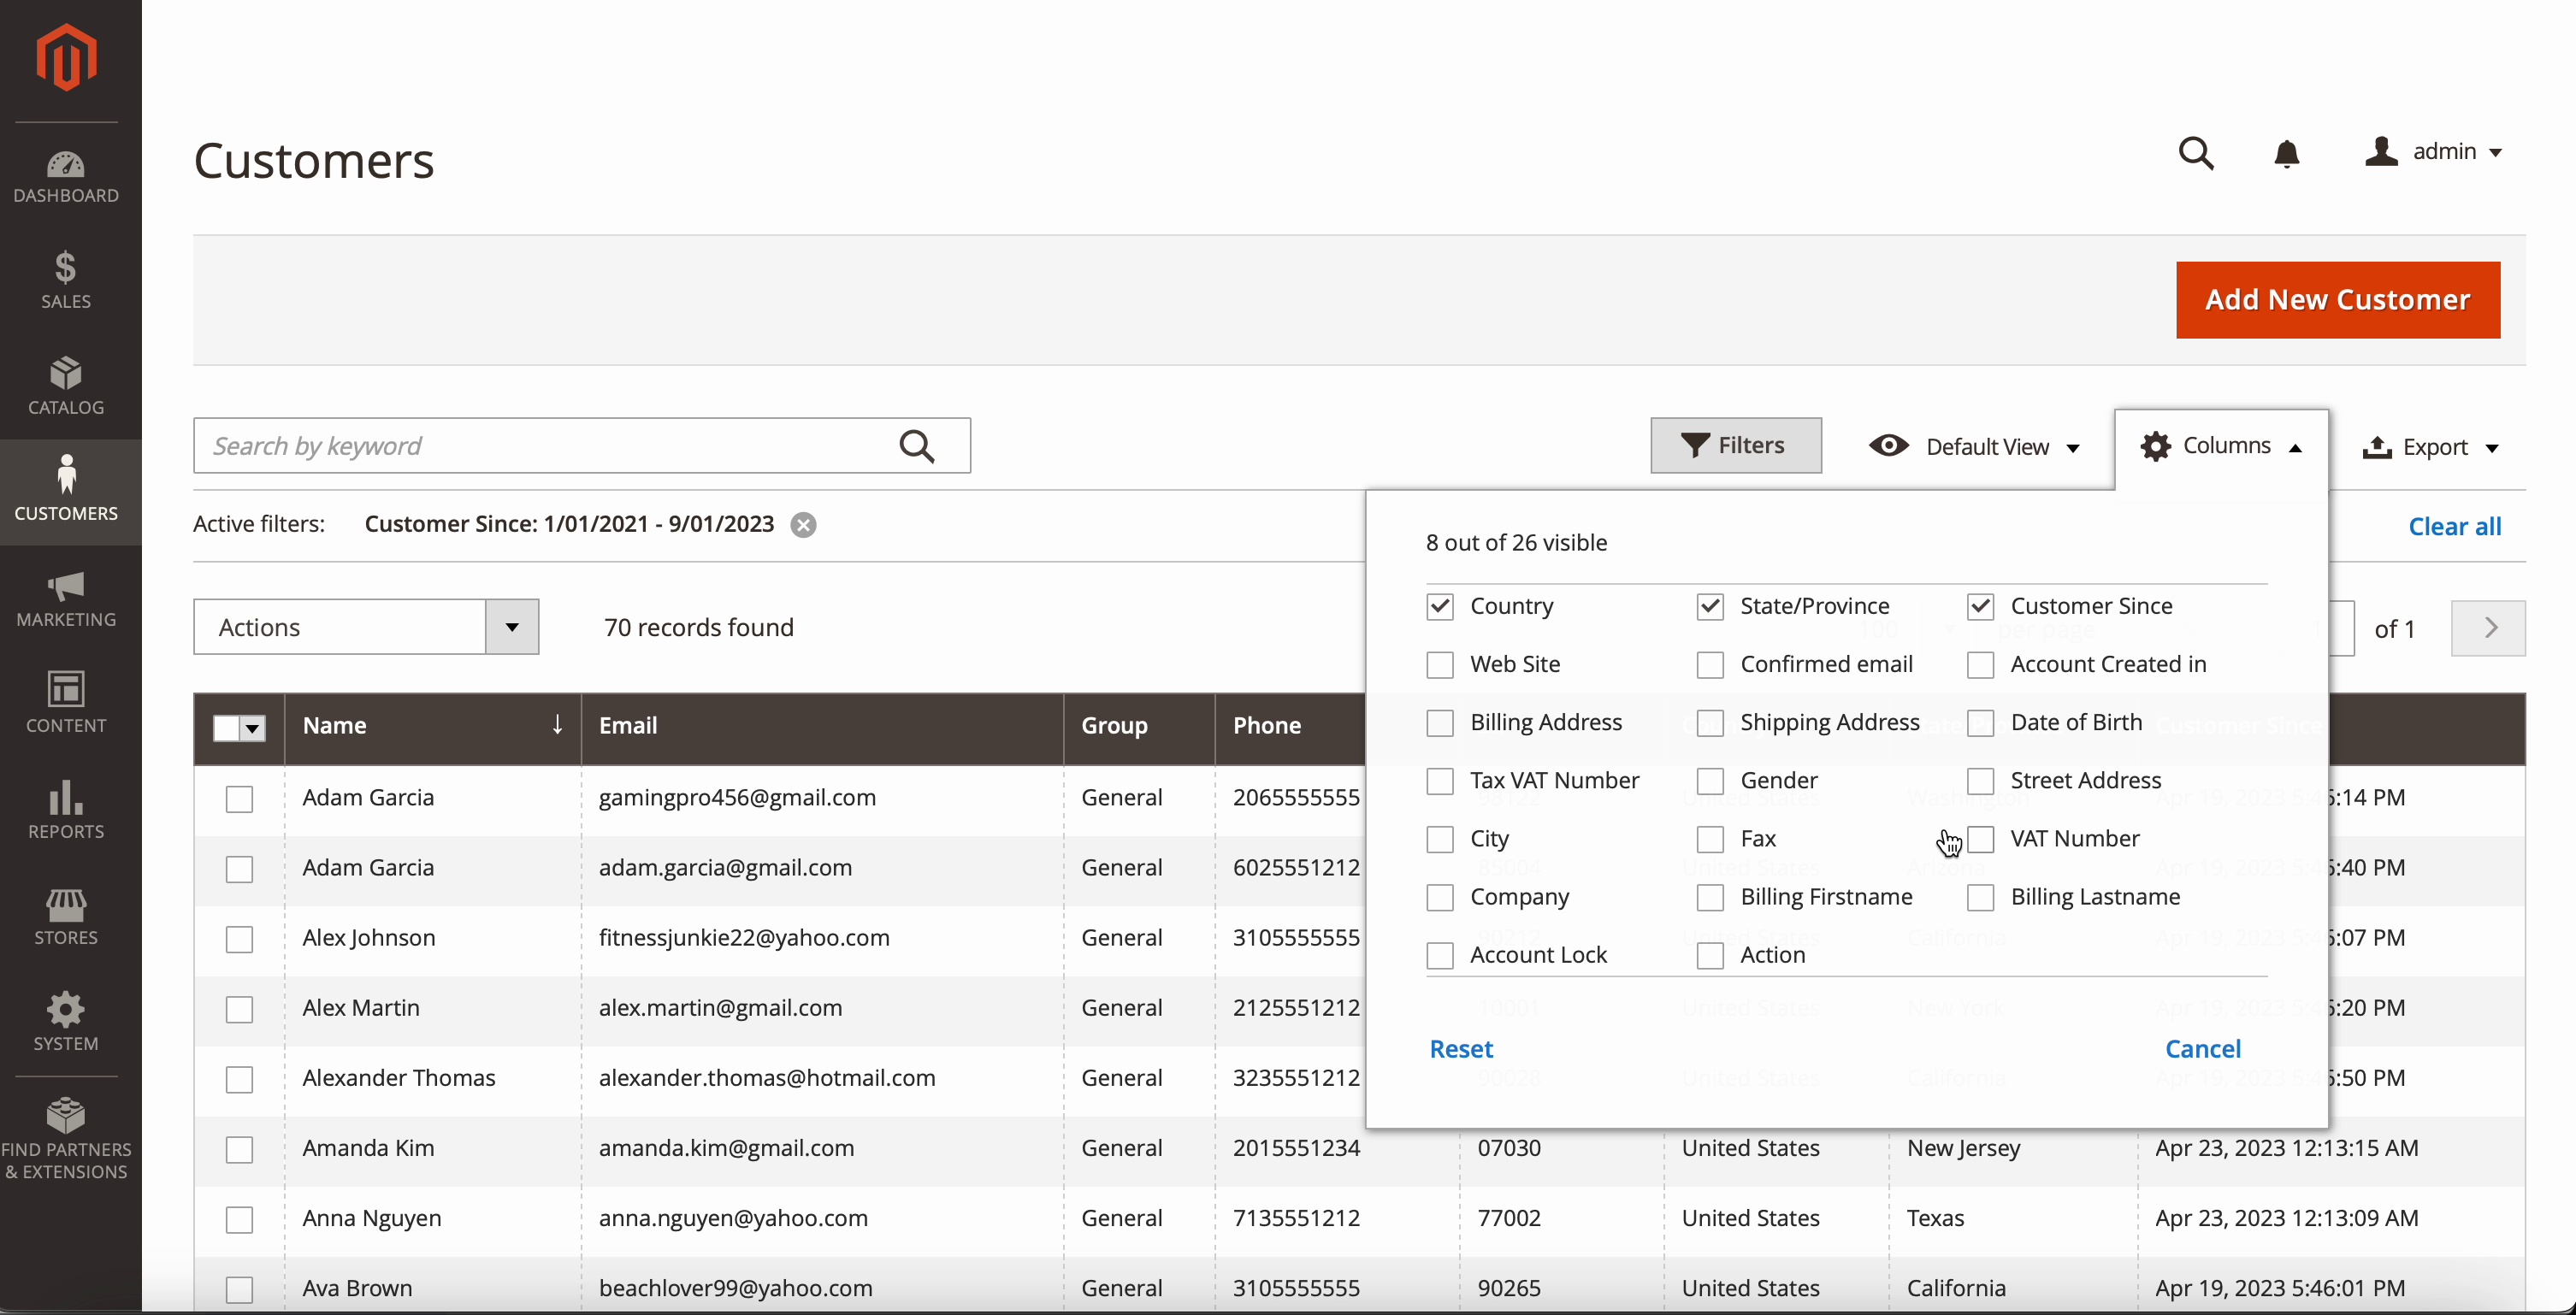2576x1315 pixels.
Task: Expand the Export dropdown
Action: (2430, 446)
